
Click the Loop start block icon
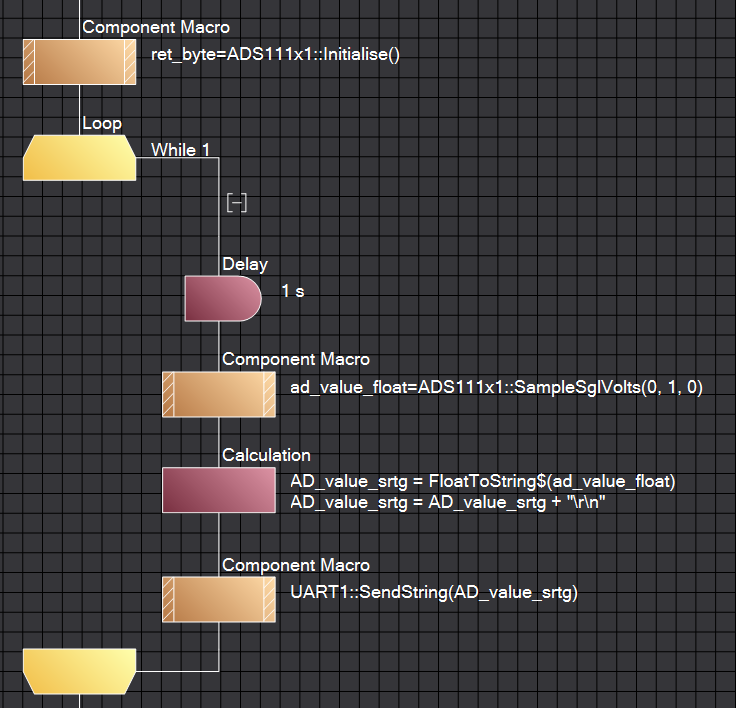[x=79, y=158]
